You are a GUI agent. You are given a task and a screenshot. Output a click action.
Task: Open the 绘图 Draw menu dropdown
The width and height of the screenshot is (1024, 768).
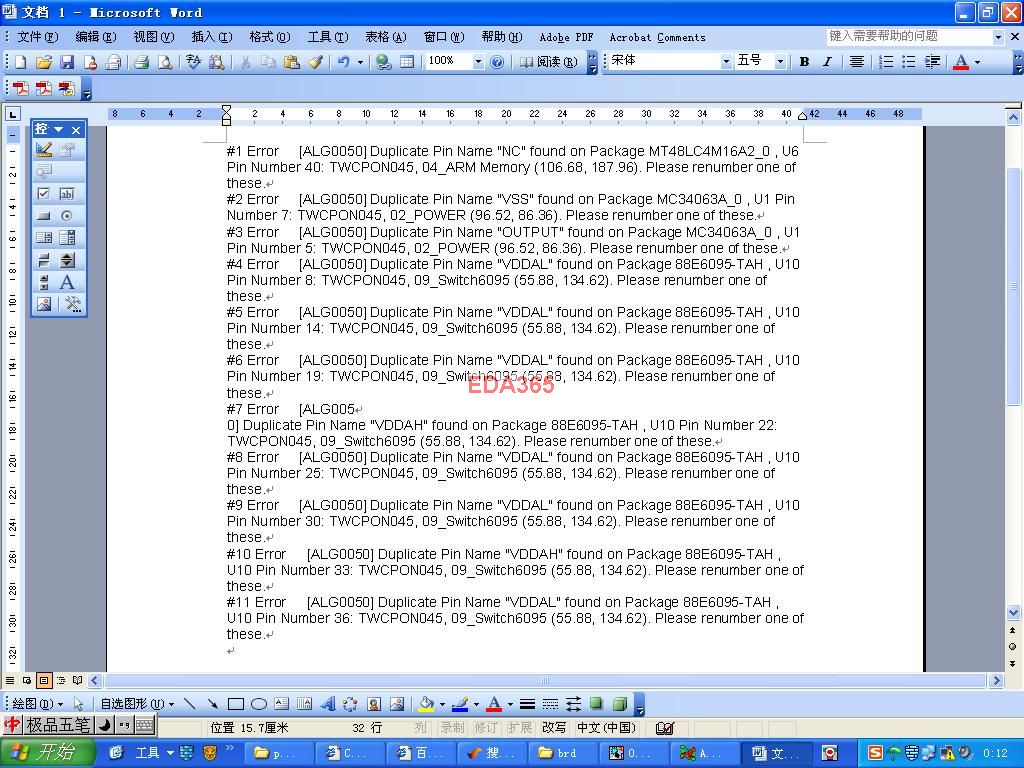[x=38, y=704]
